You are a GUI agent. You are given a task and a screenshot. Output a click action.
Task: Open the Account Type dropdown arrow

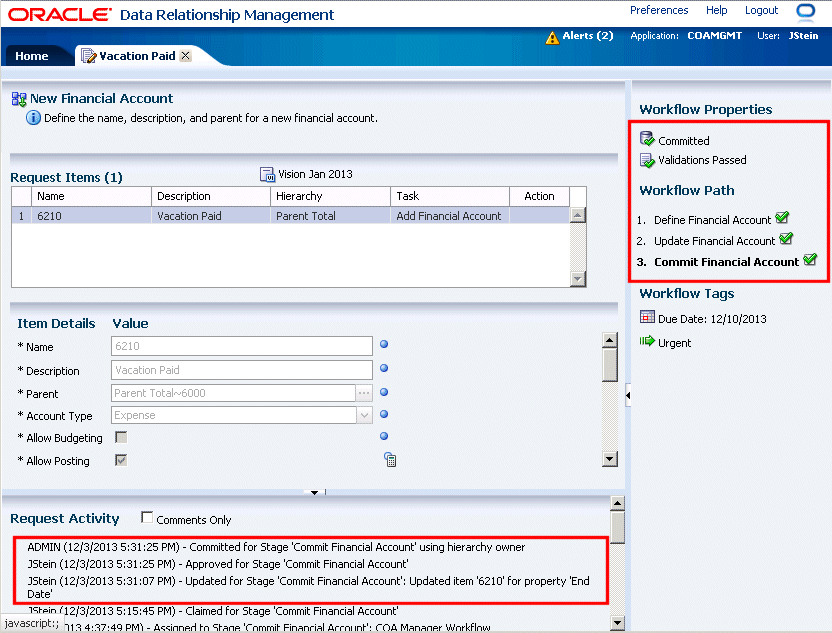(x=364, y=415)
